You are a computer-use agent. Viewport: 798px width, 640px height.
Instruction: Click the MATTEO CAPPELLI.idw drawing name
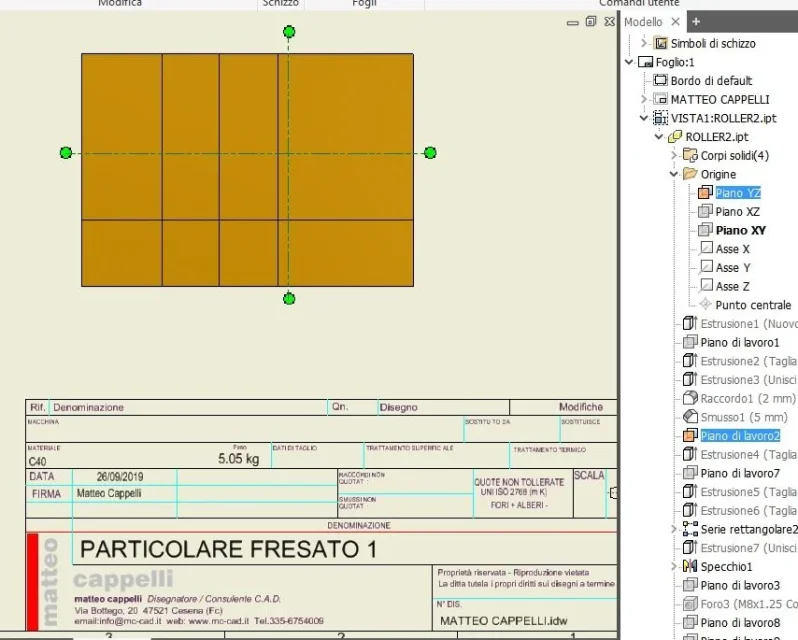click(503, 621)
